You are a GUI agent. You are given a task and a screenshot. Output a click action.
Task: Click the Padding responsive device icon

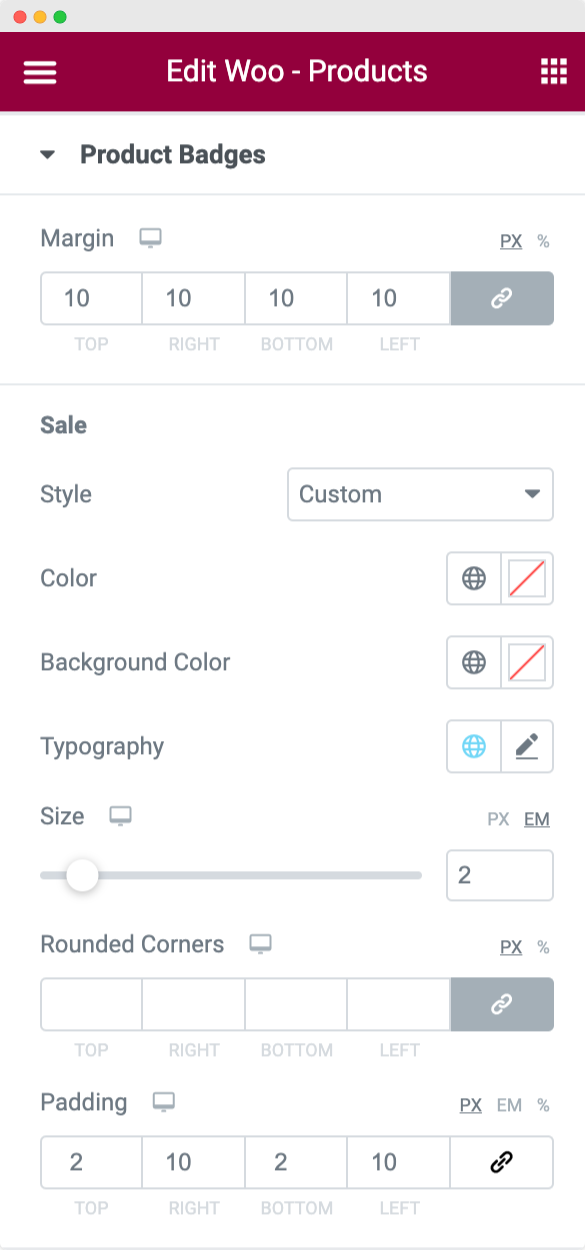point(163,1102)
